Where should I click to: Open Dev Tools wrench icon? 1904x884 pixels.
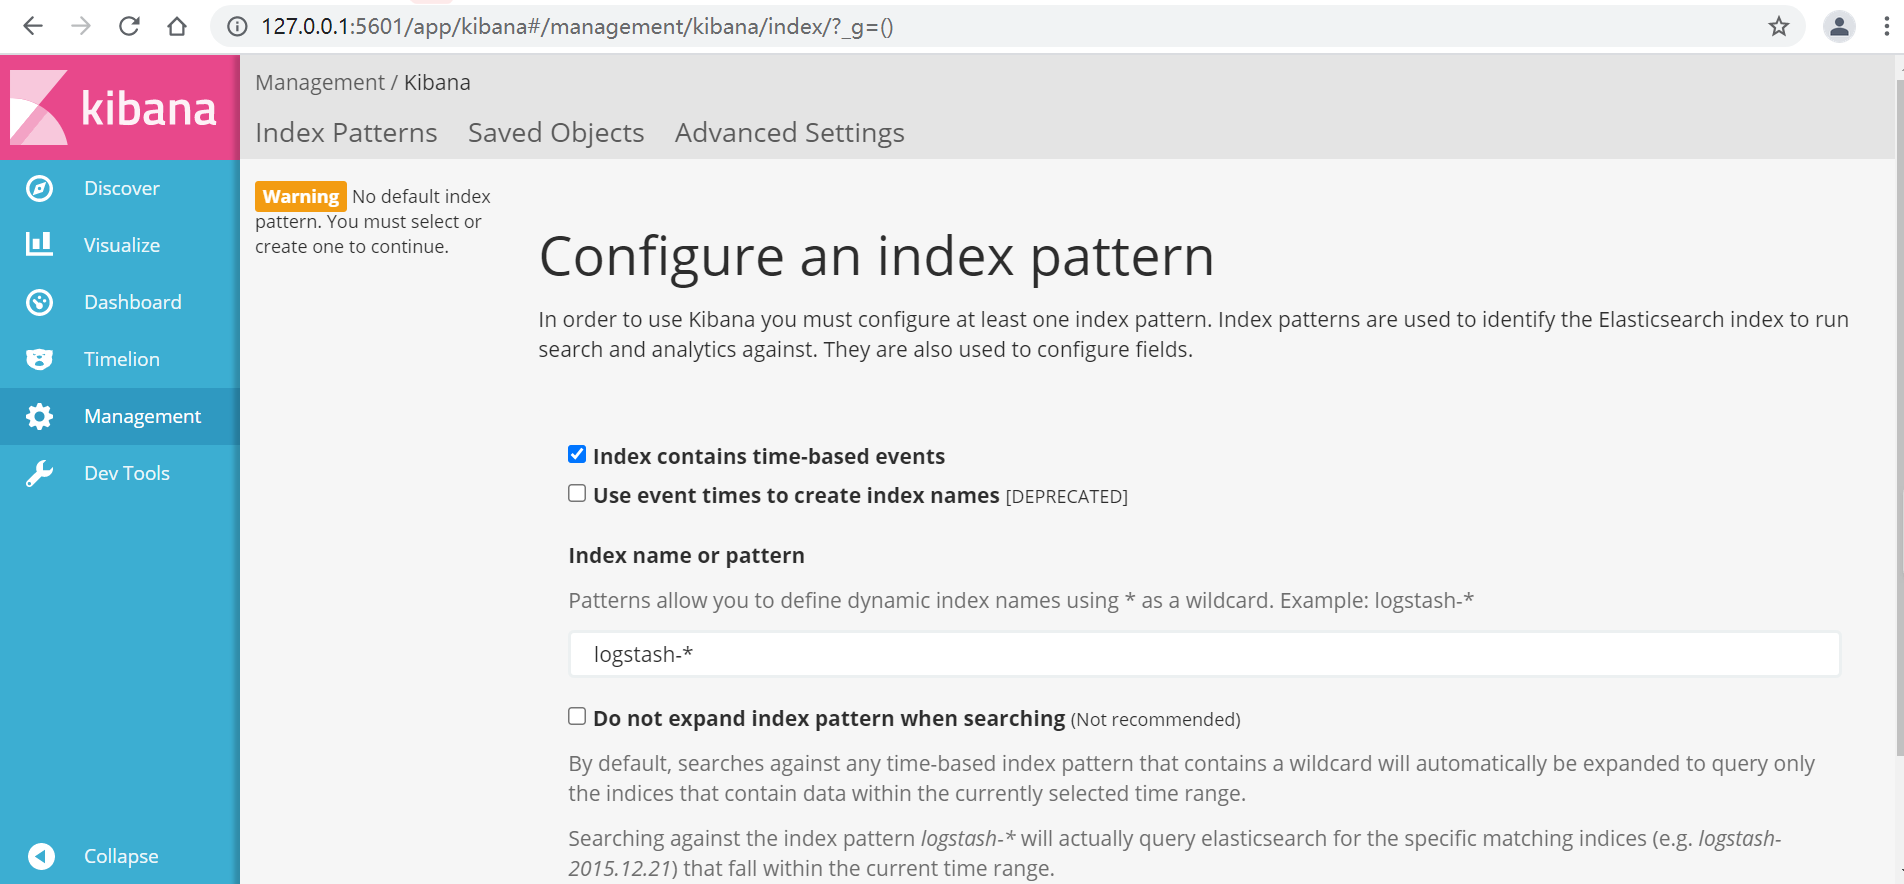[39, 473]
